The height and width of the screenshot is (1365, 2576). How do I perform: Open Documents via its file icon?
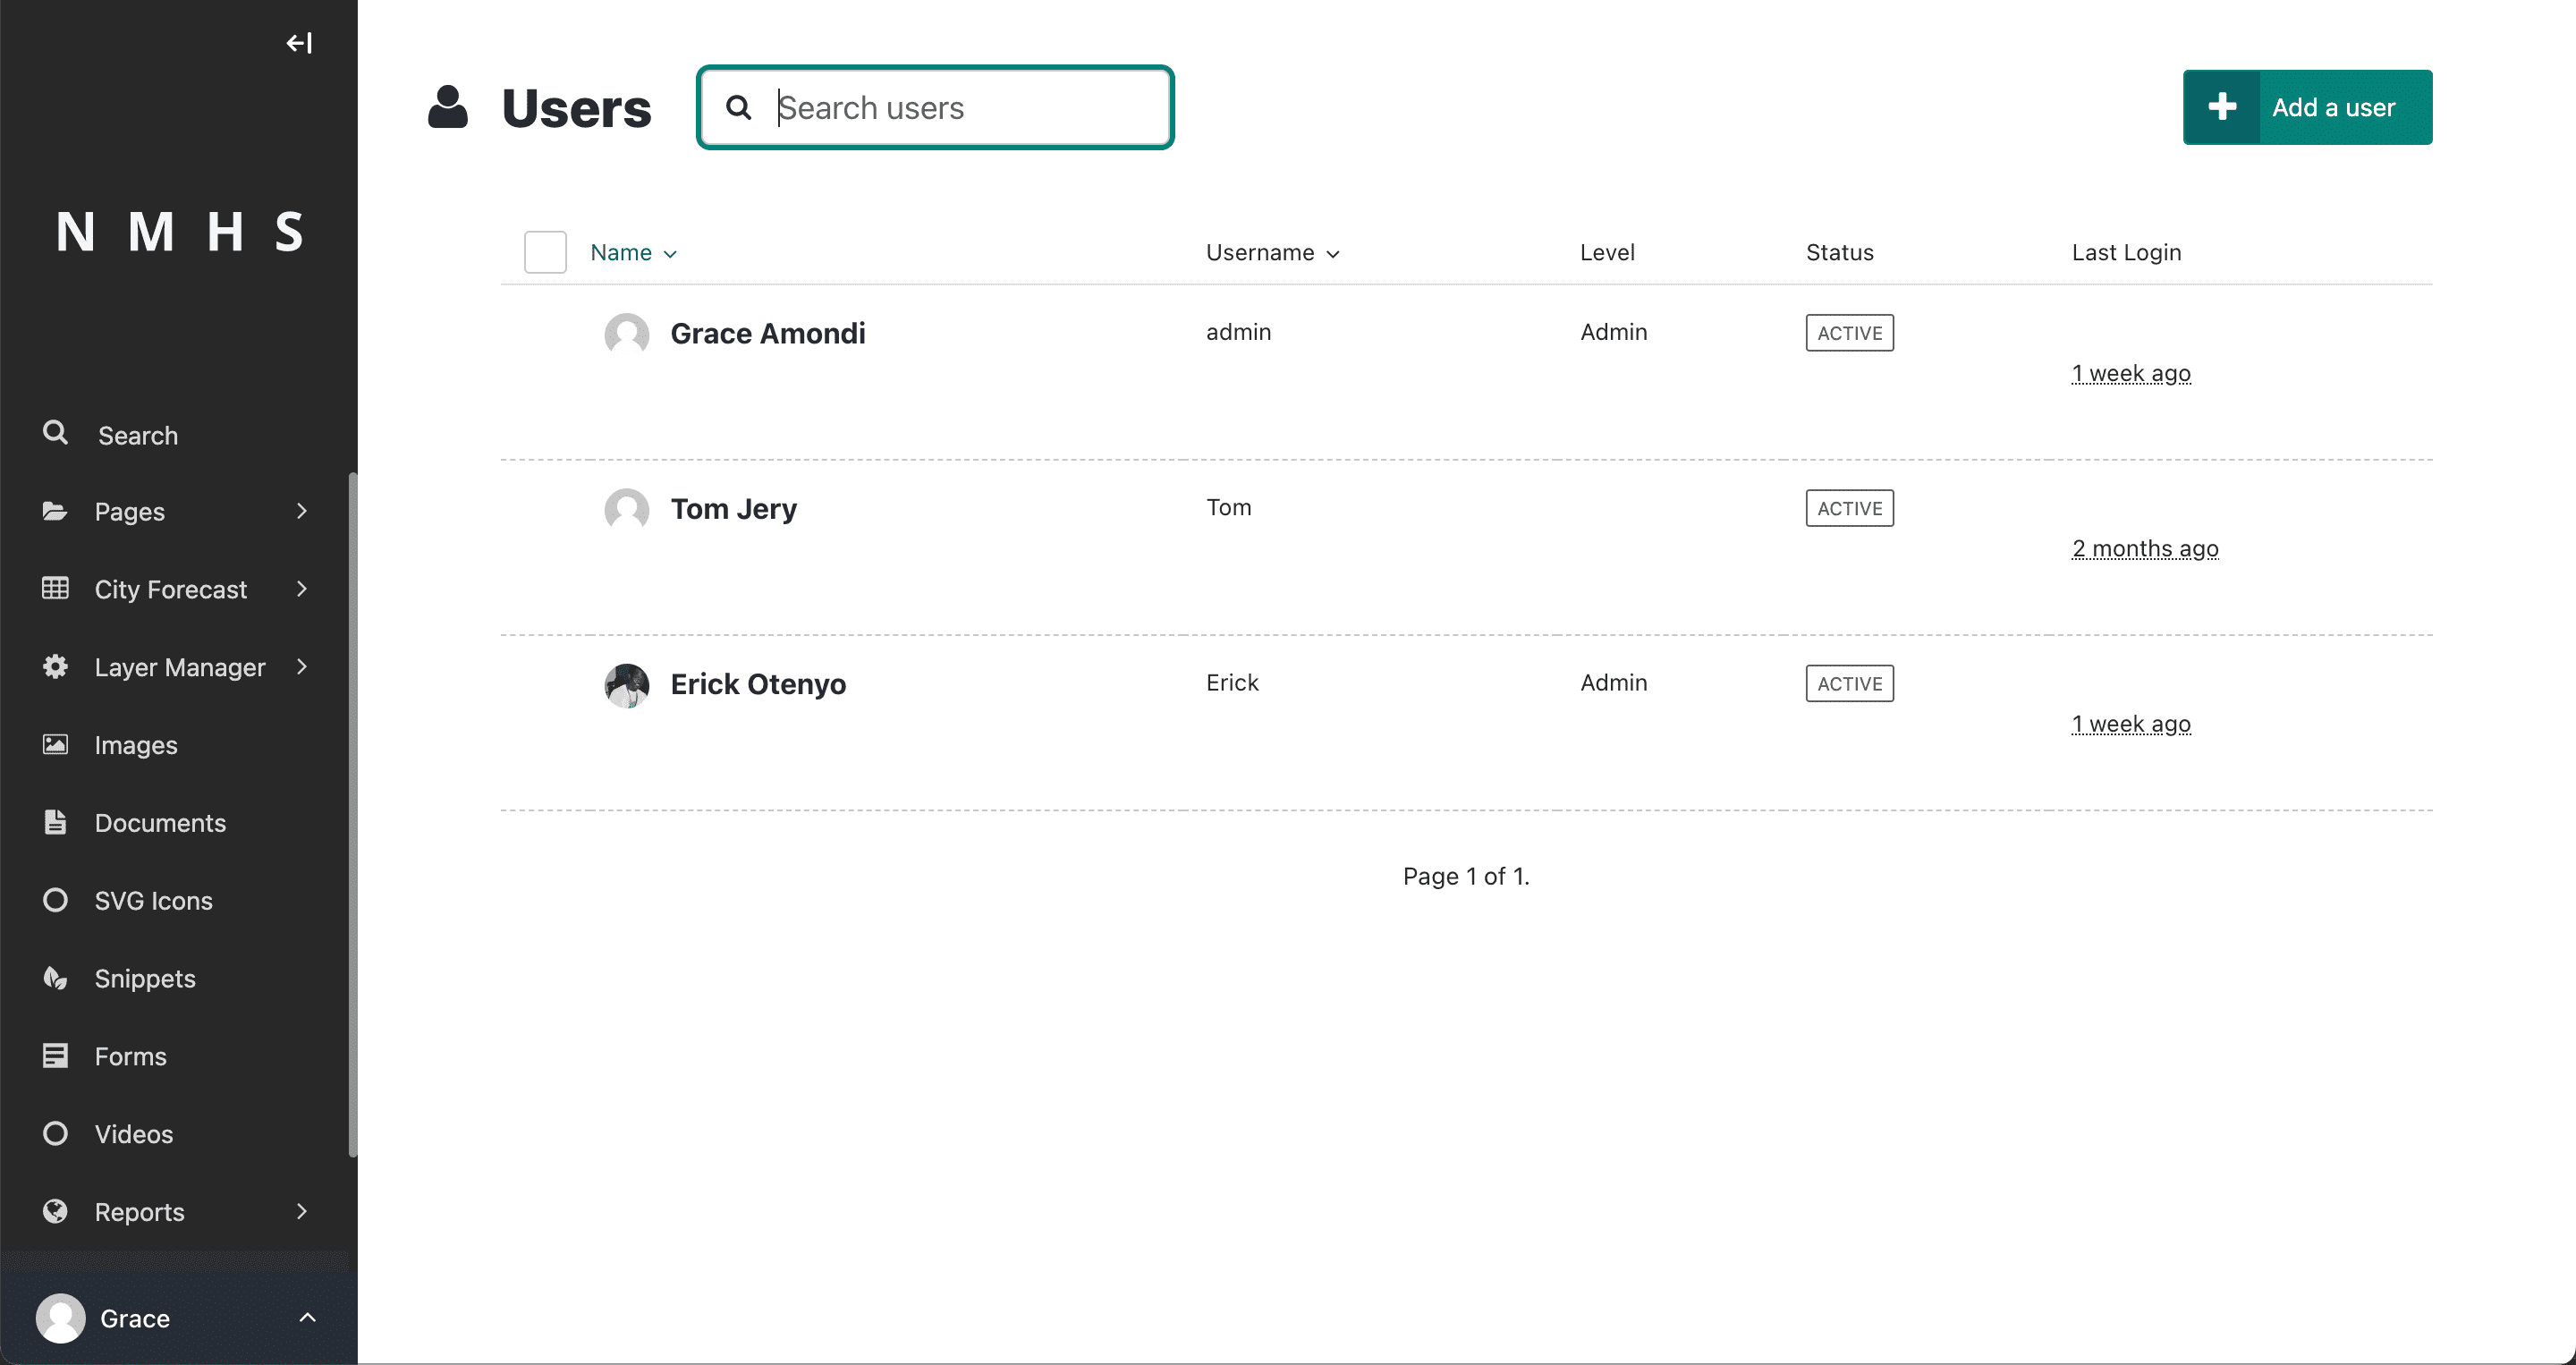55,822
